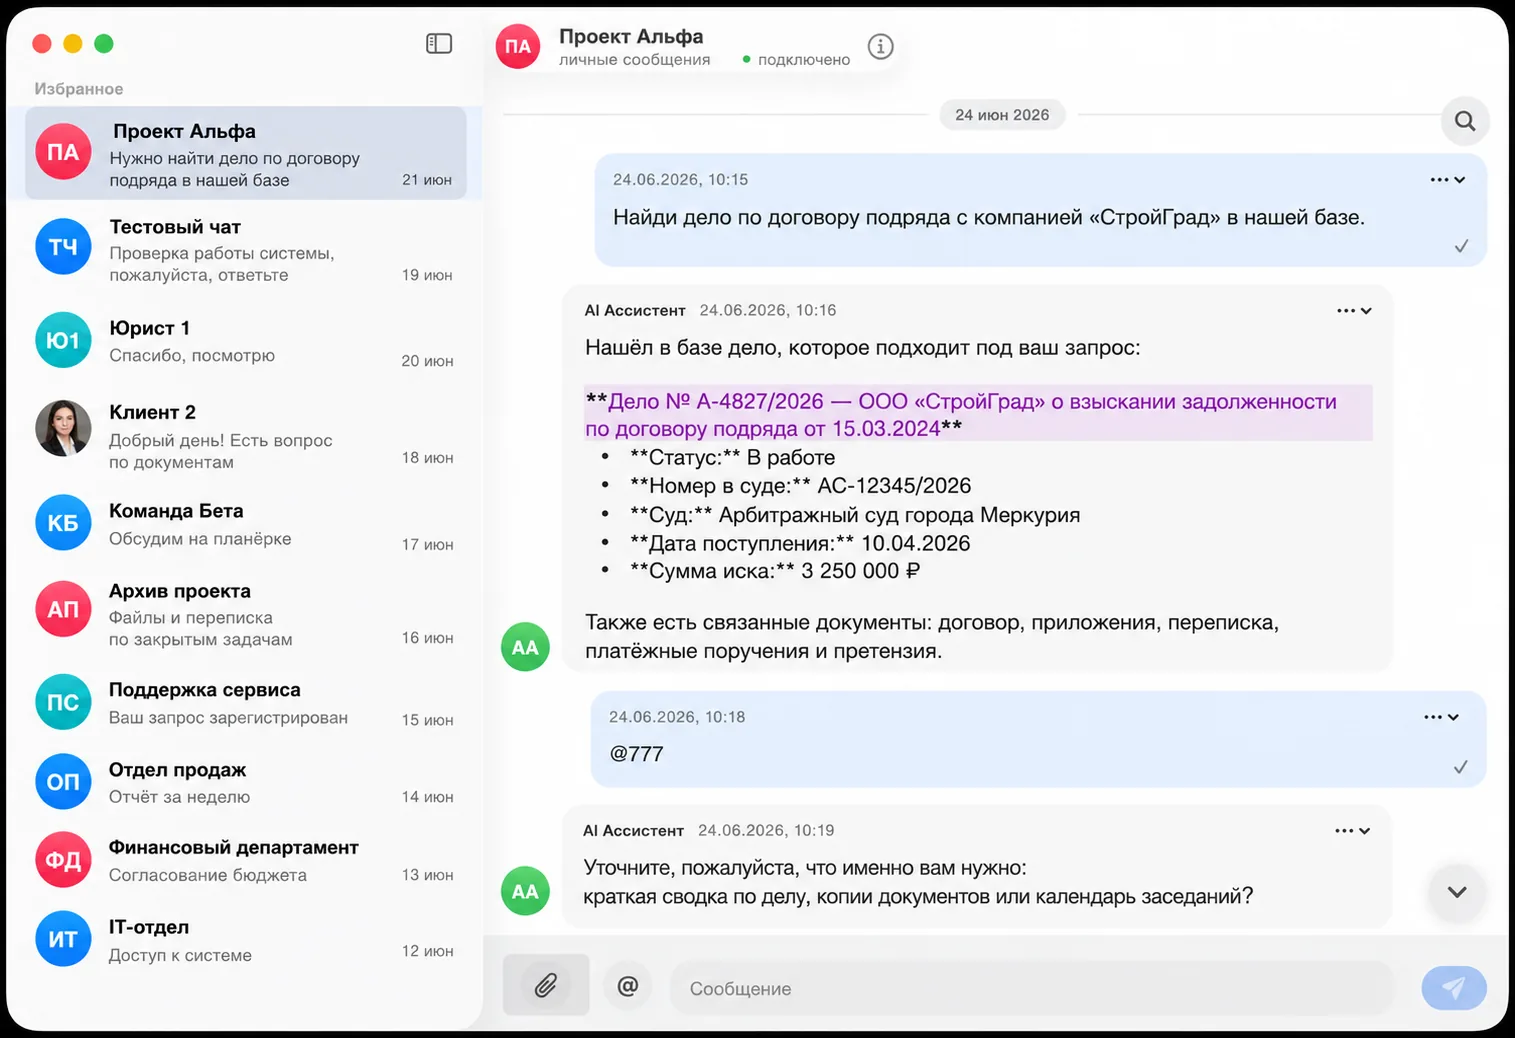Open options menu of 10:19 assistant message
The image size is (1515, 1038).
pos(1352,831)
